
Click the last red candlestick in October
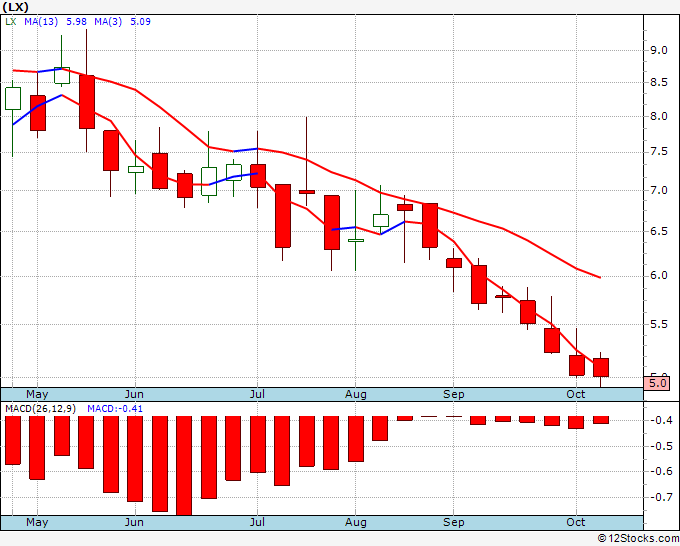pos(601,367)
